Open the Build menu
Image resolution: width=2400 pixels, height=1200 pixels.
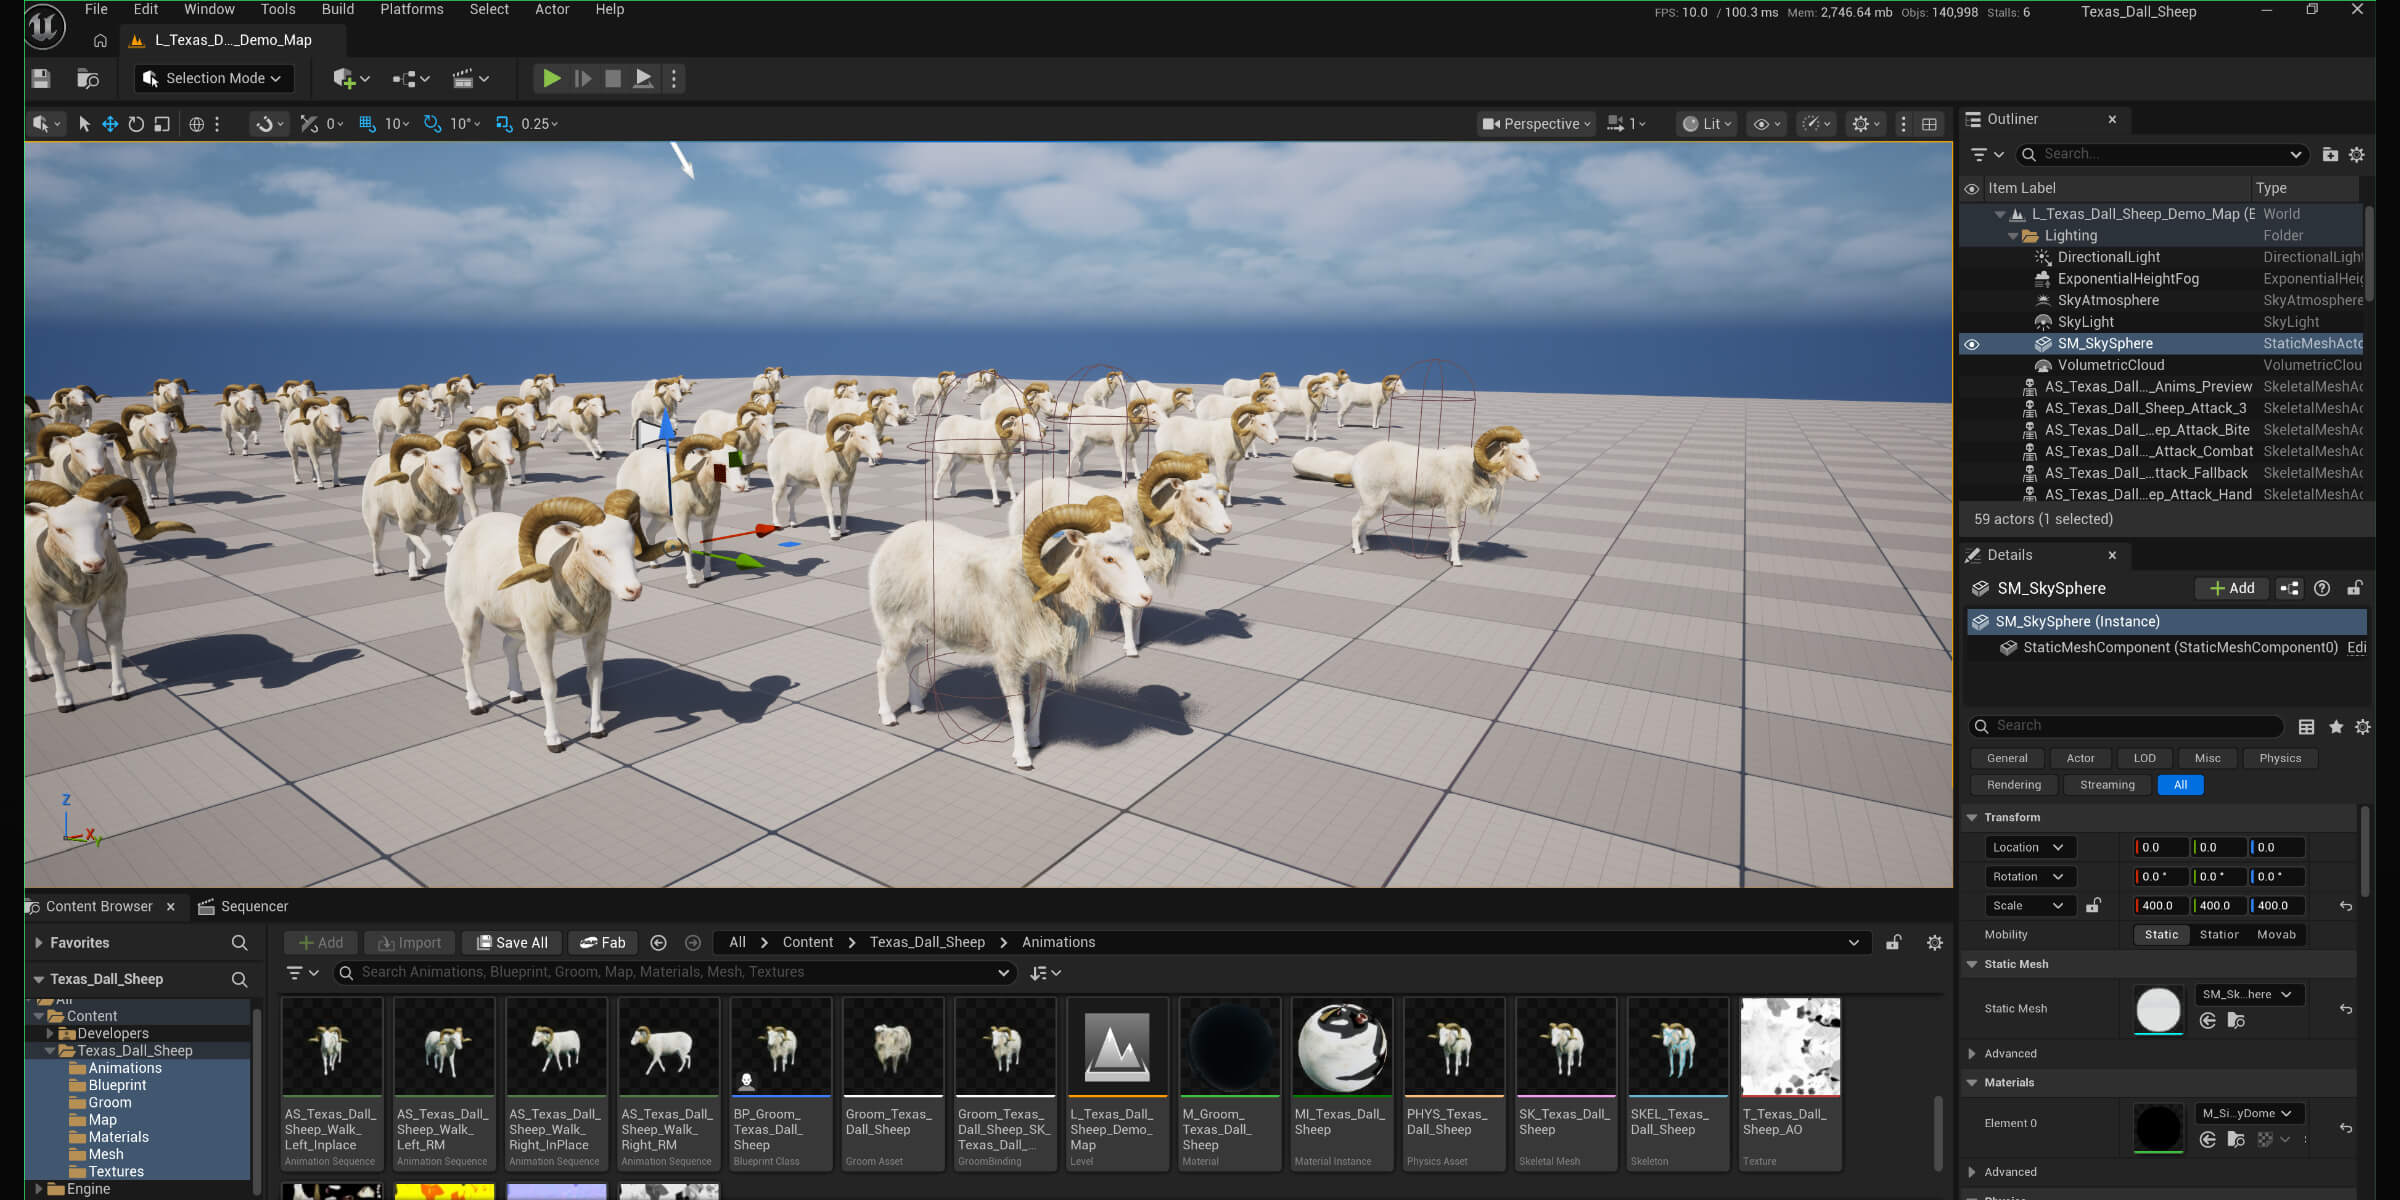click(338, 10)
